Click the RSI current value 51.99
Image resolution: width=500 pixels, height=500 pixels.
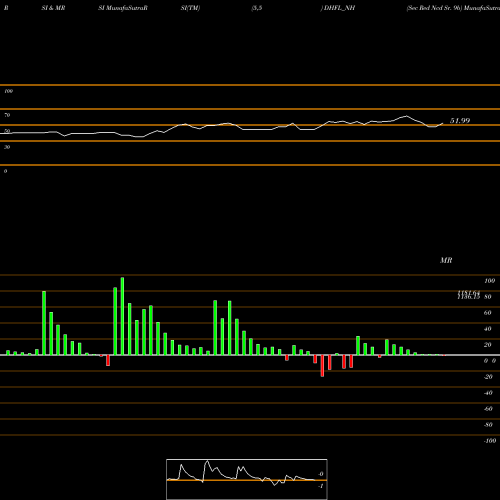click(x=460, y=121)
